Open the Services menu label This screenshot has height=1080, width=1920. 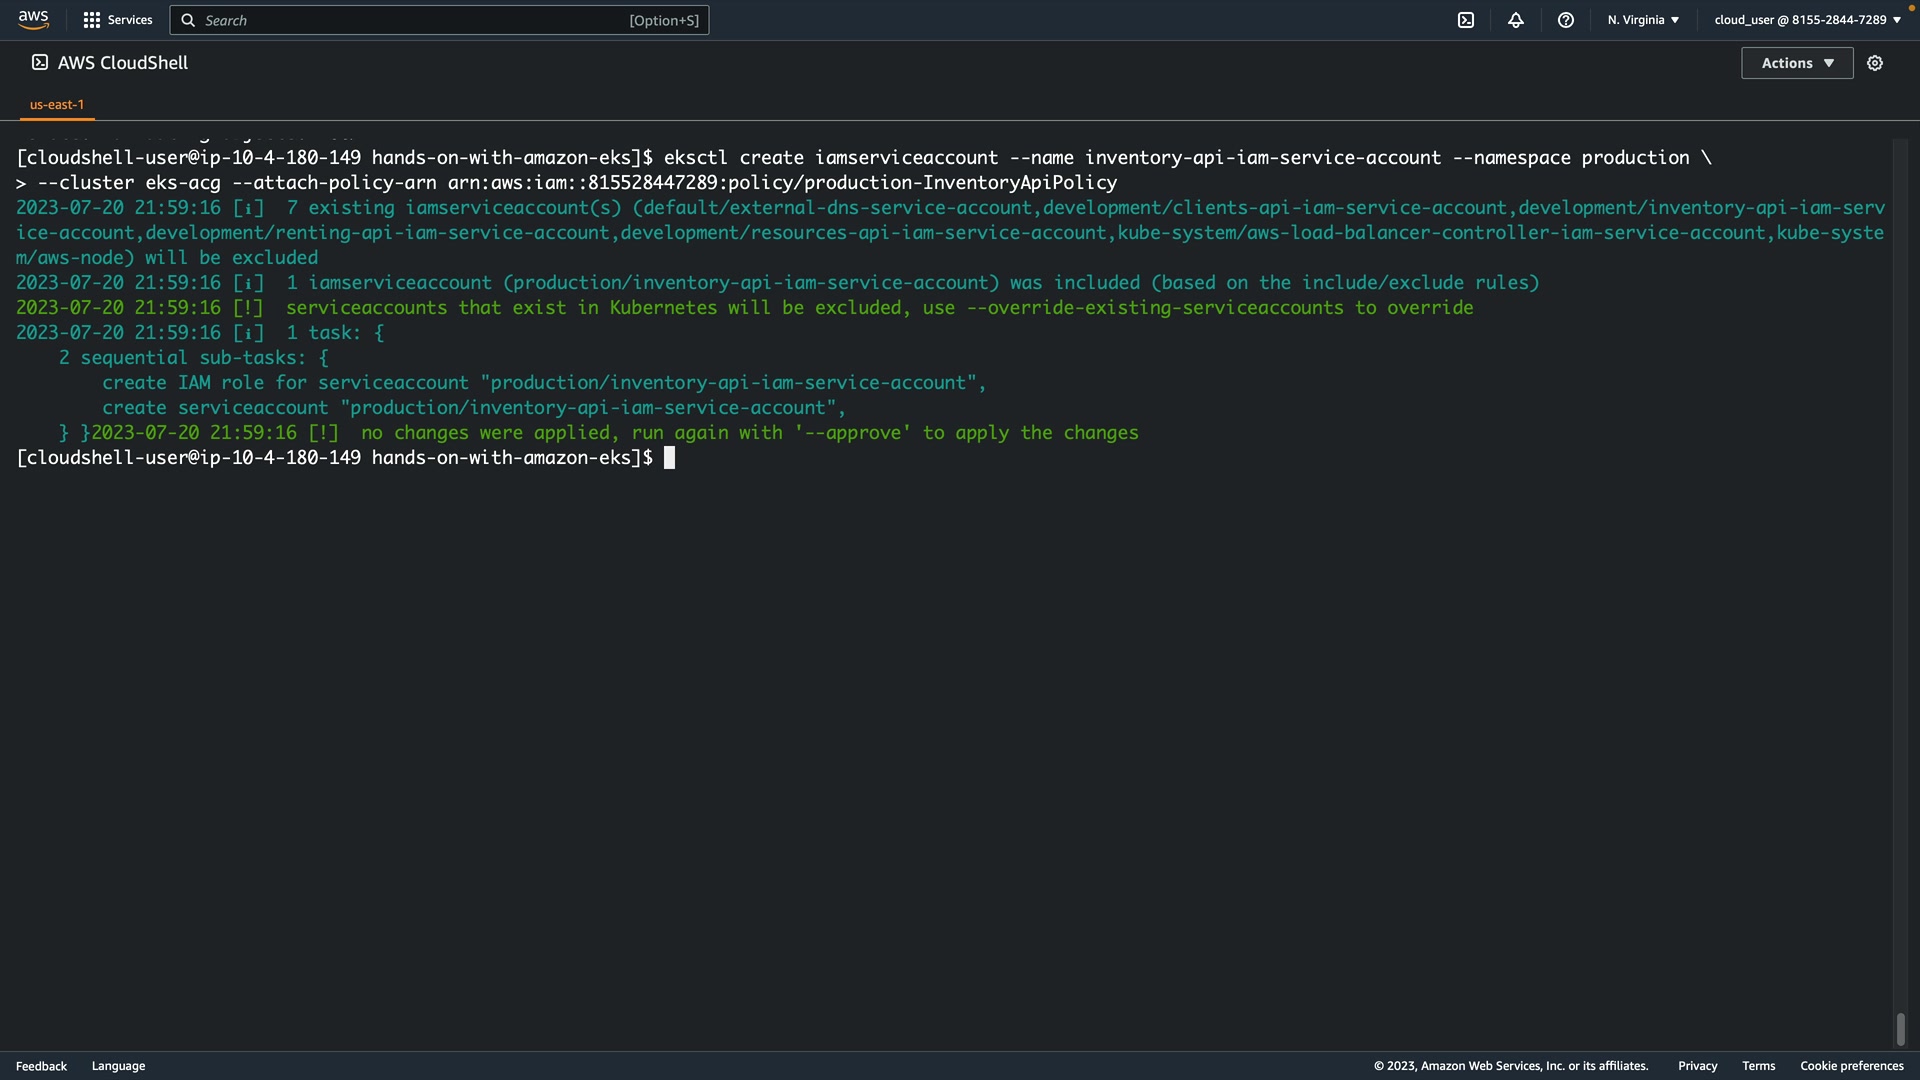[130, 20]
